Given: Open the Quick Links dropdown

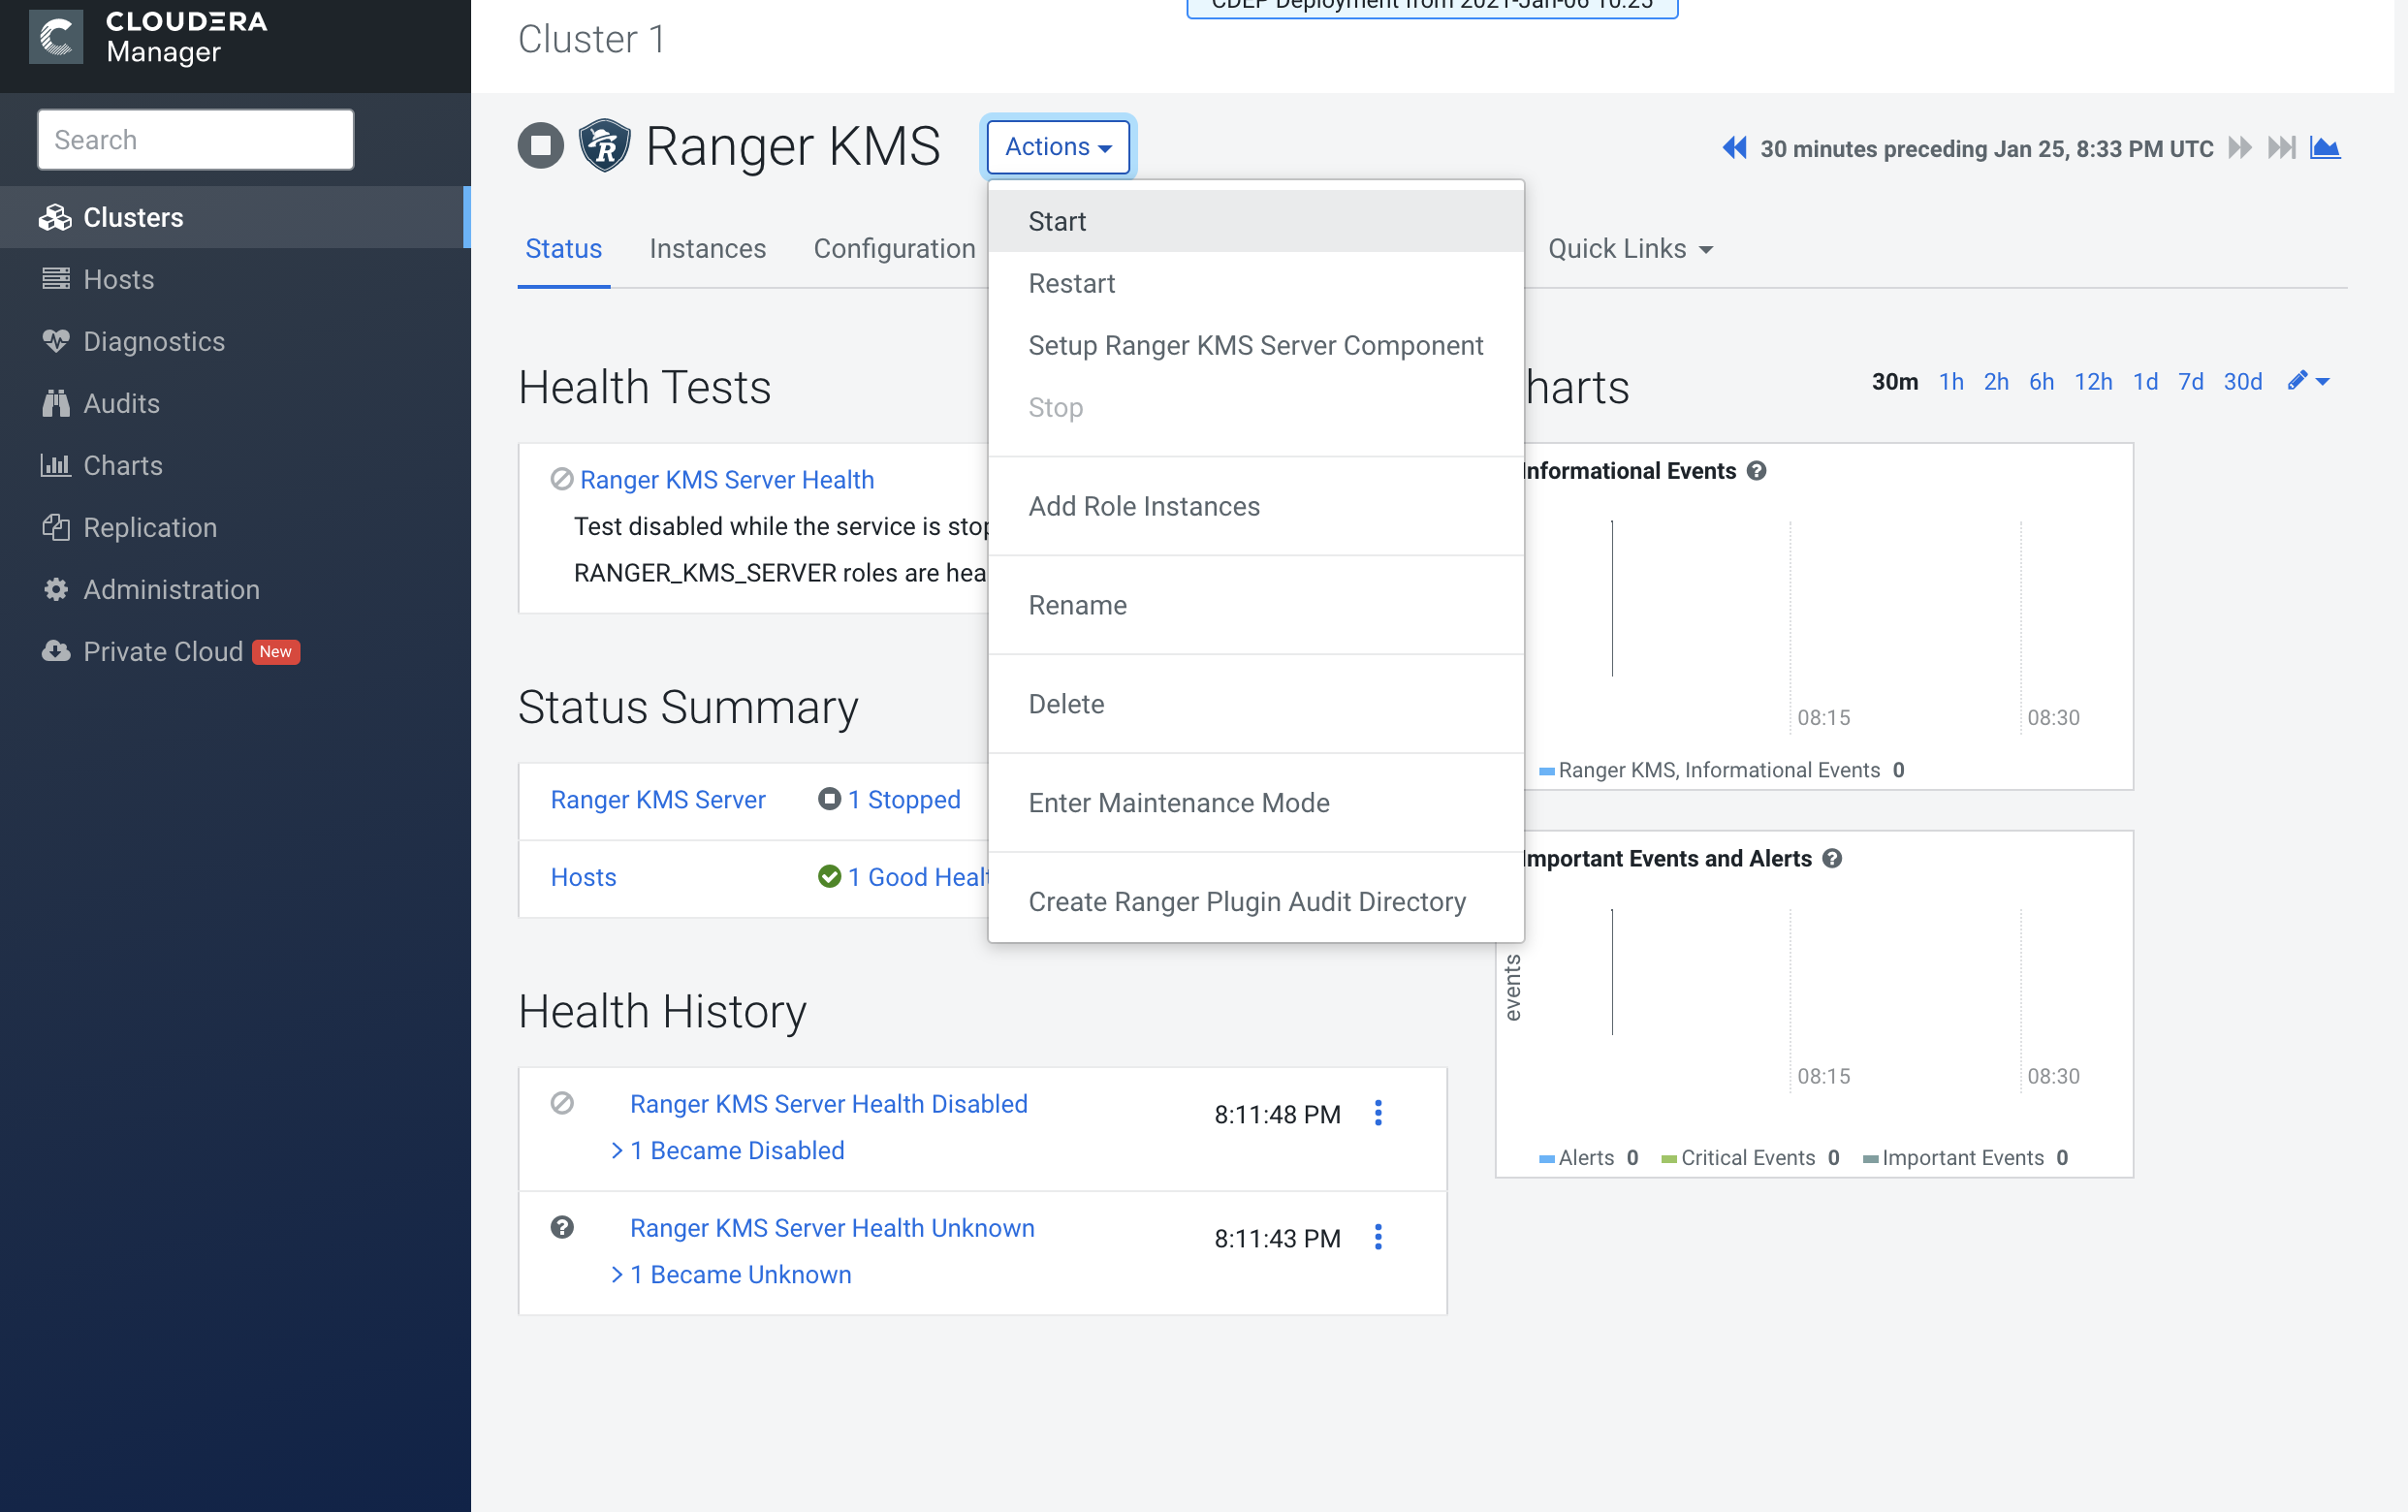Looking at the screenshot, I should (1630, 248).
